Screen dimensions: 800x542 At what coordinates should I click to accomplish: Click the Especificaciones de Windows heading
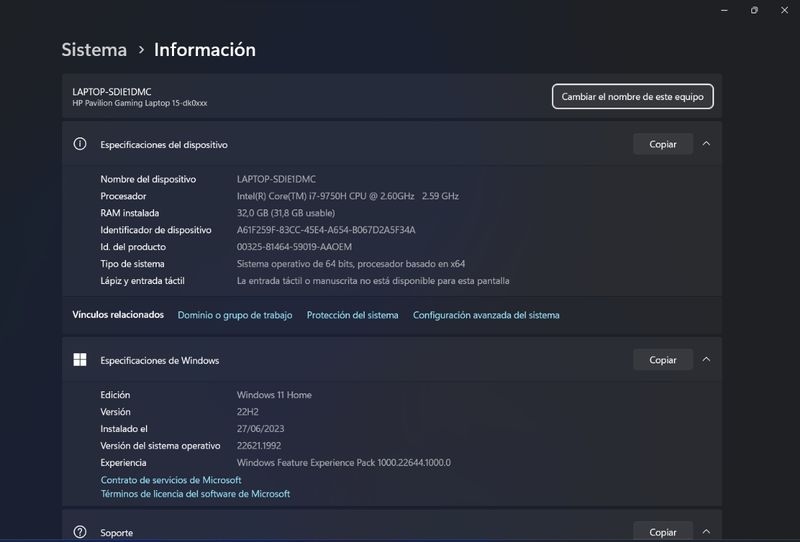(160, 360)
